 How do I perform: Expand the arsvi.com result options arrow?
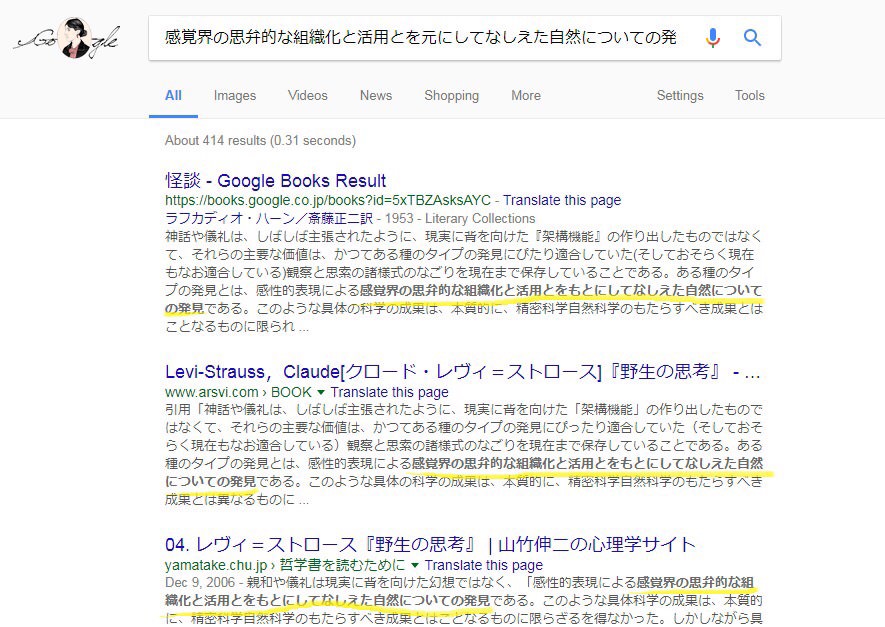321,392
